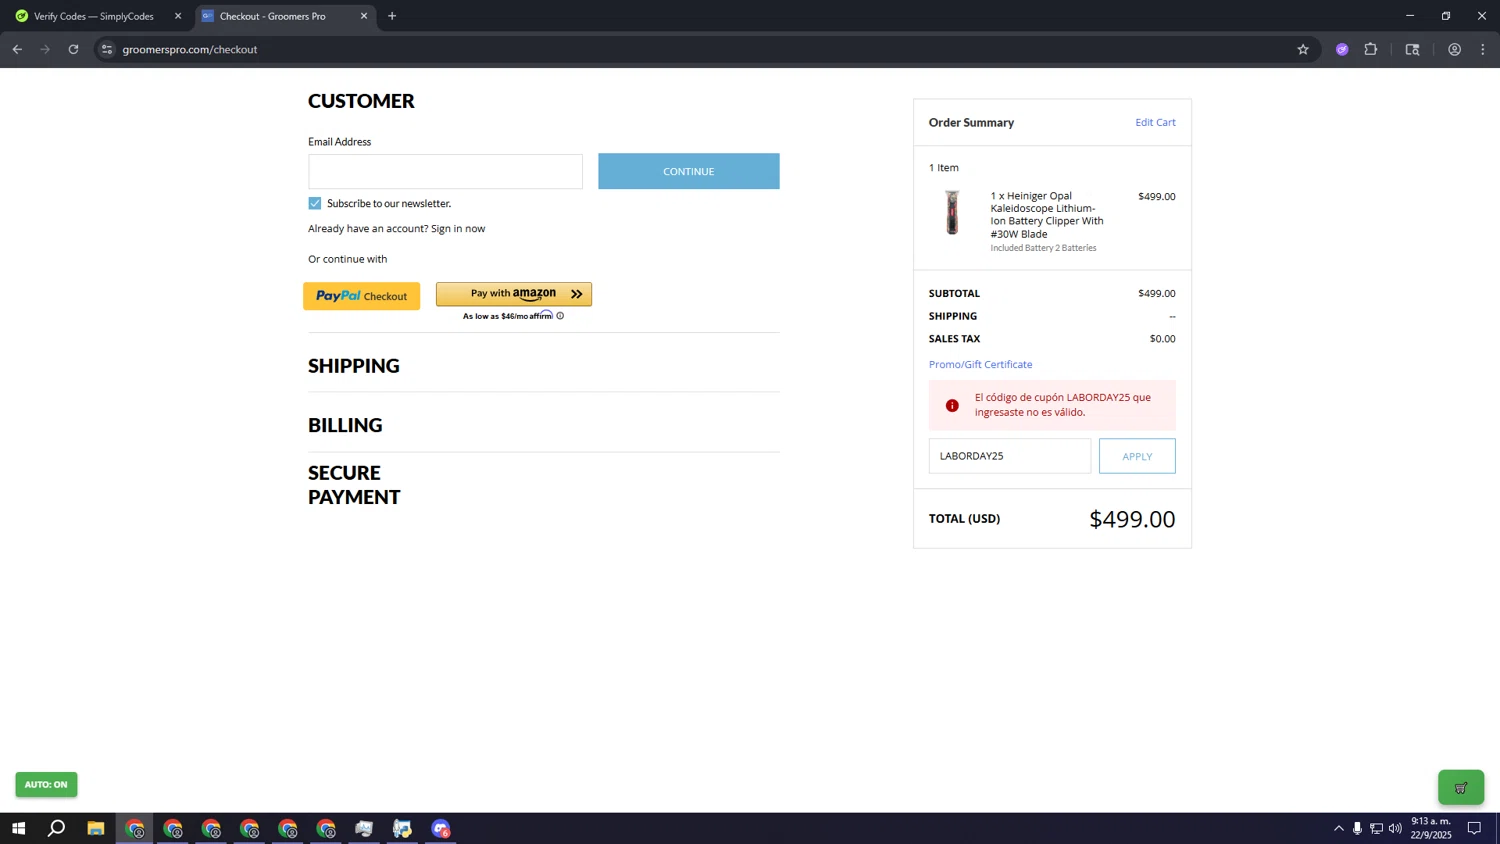Click the SHIPPING section heading

coord(354,366)
